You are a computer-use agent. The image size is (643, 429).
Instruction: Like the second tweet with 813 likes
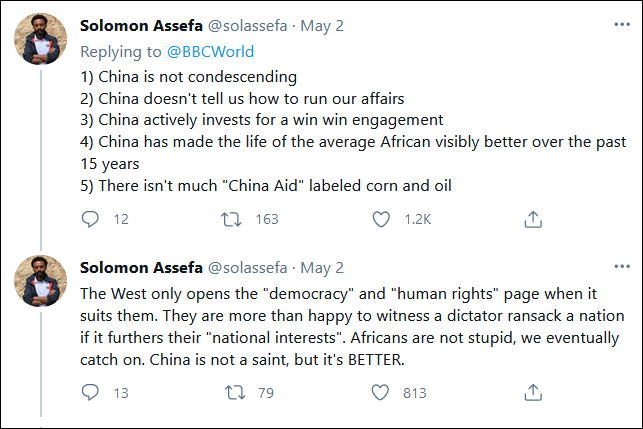tap(380, 392)
